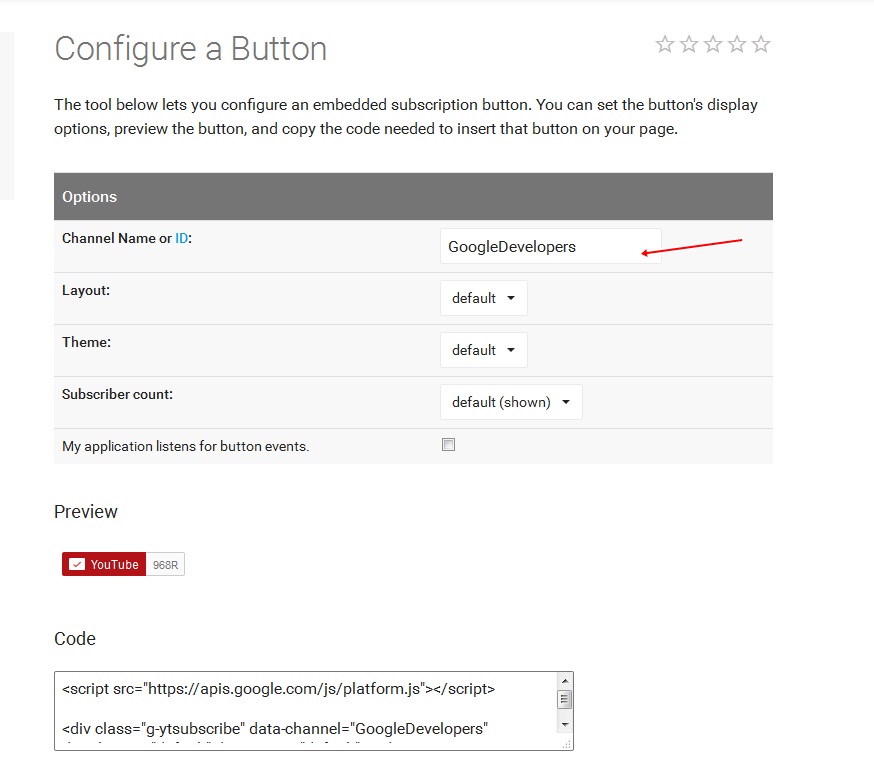Focus the GoogleDevelopers channel name field

click(x=549, y=247)
